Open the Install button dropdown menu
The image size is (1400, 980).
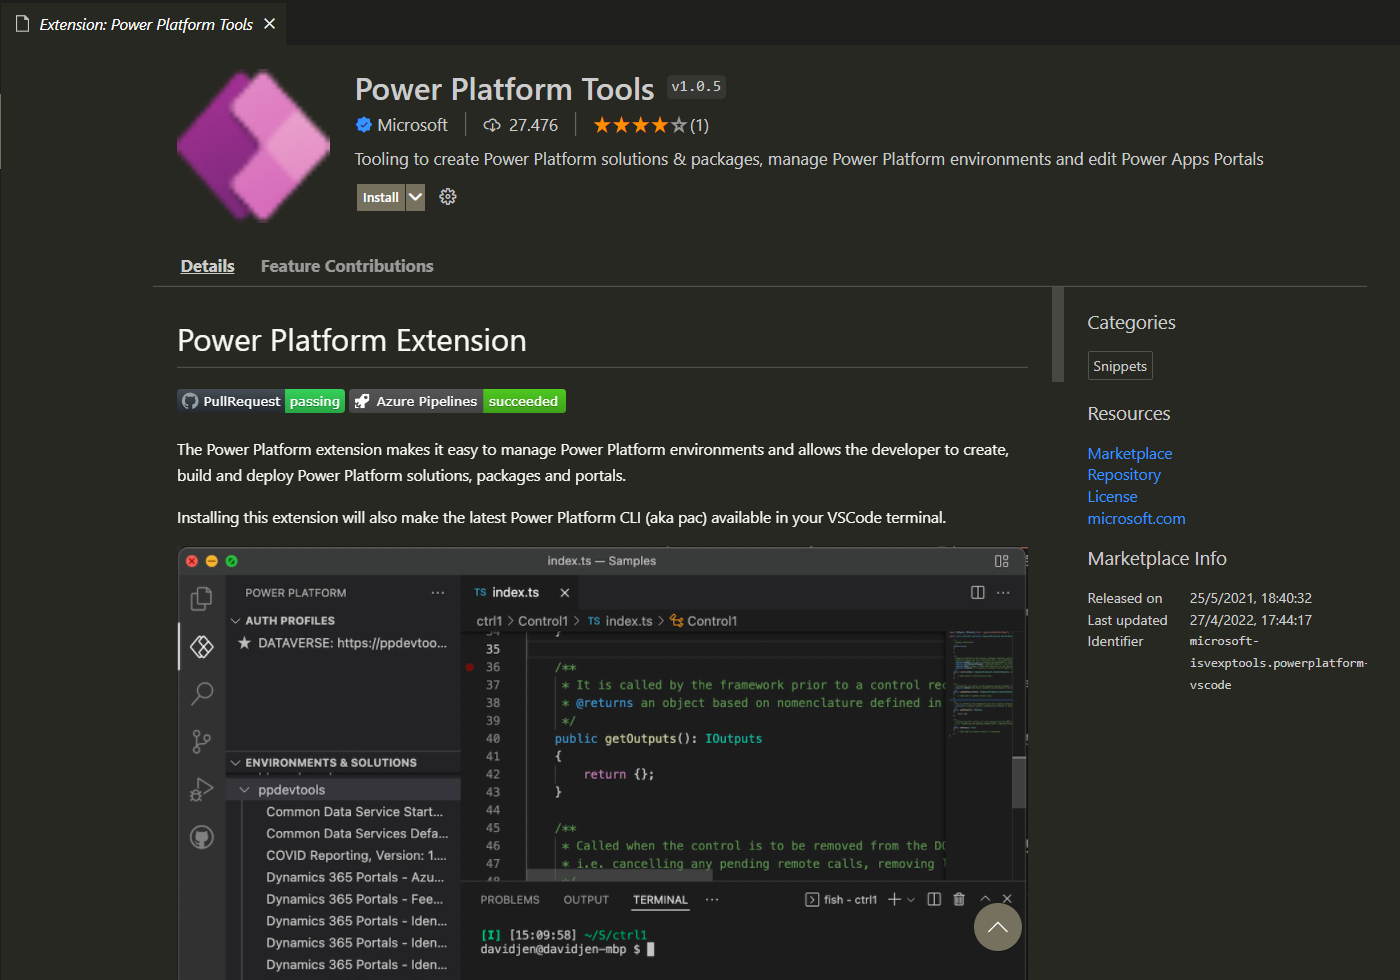click(415, 197)
